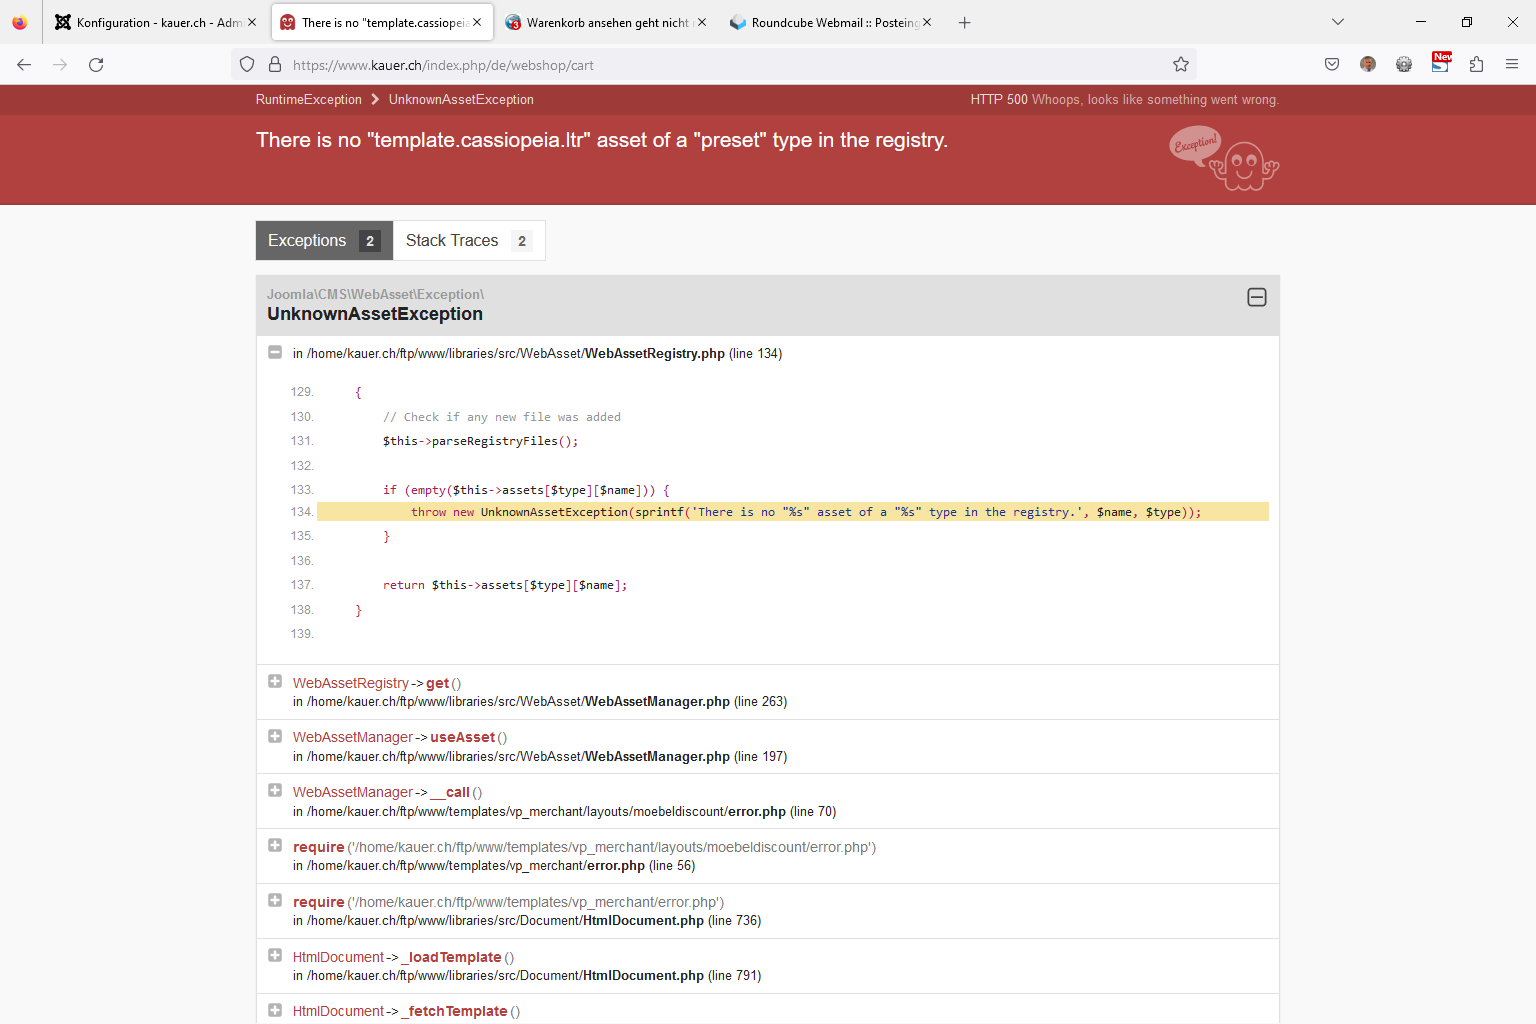Viewport: 1536px width, 1024px height.
Task: Switch to the Stack Traces tab
Action: click(x=468, y=241)
